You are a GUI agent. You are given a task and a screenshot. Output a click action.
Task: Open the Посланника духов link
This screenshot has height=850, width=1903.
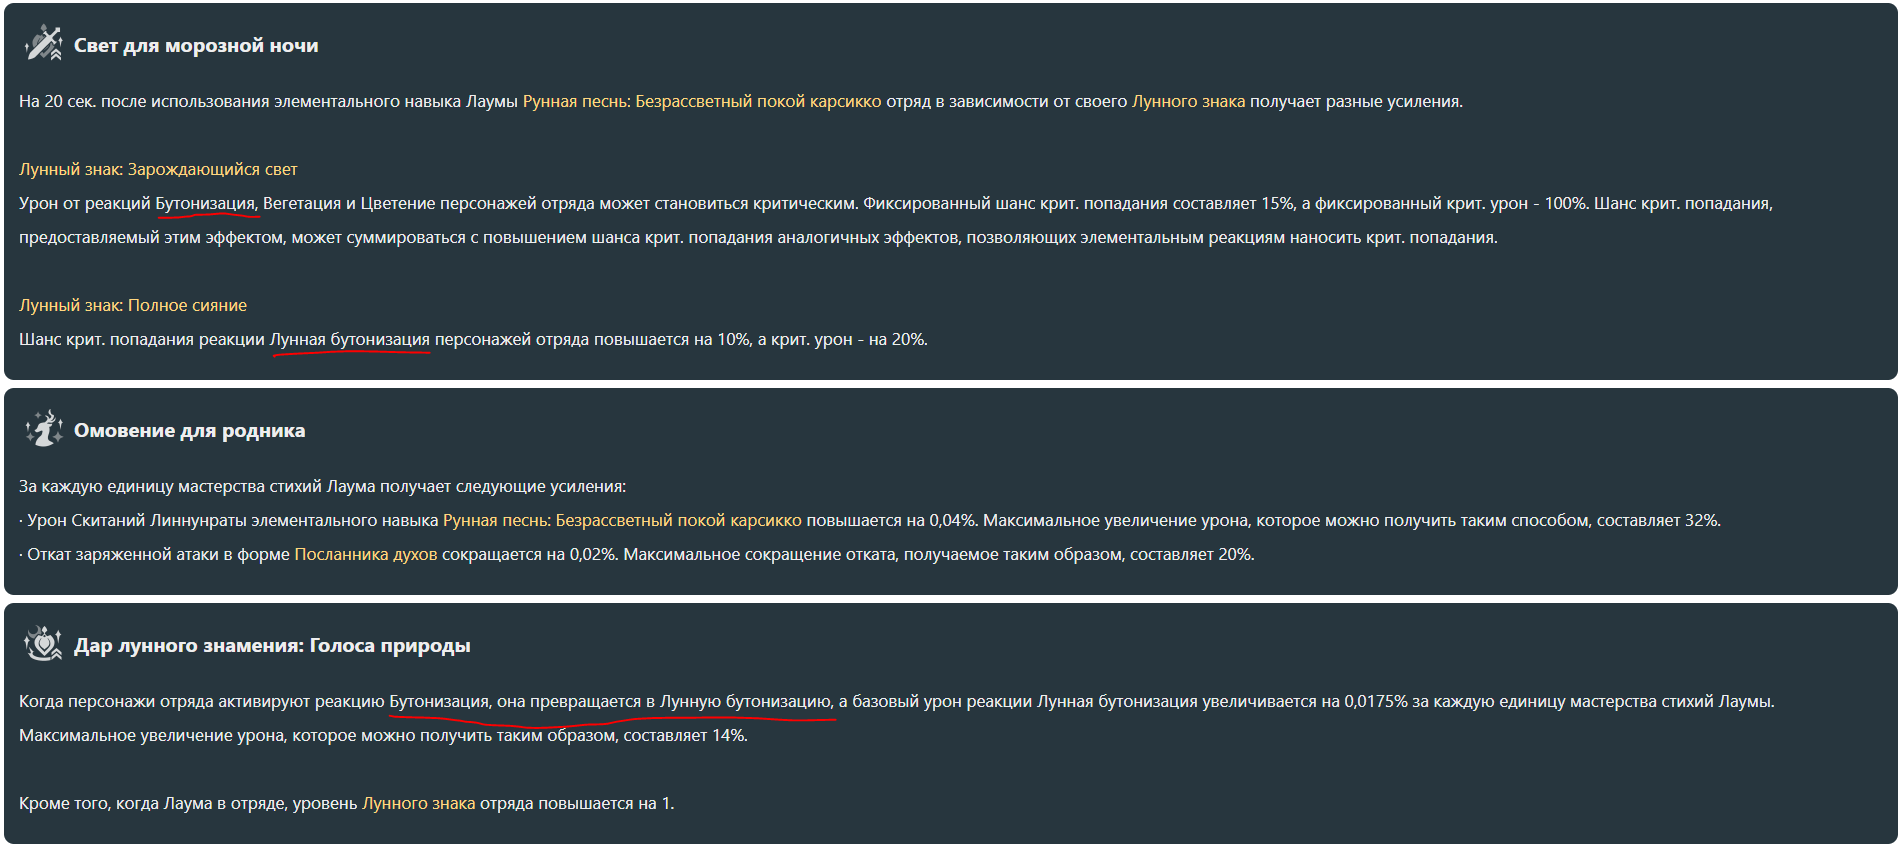point(366,555)
